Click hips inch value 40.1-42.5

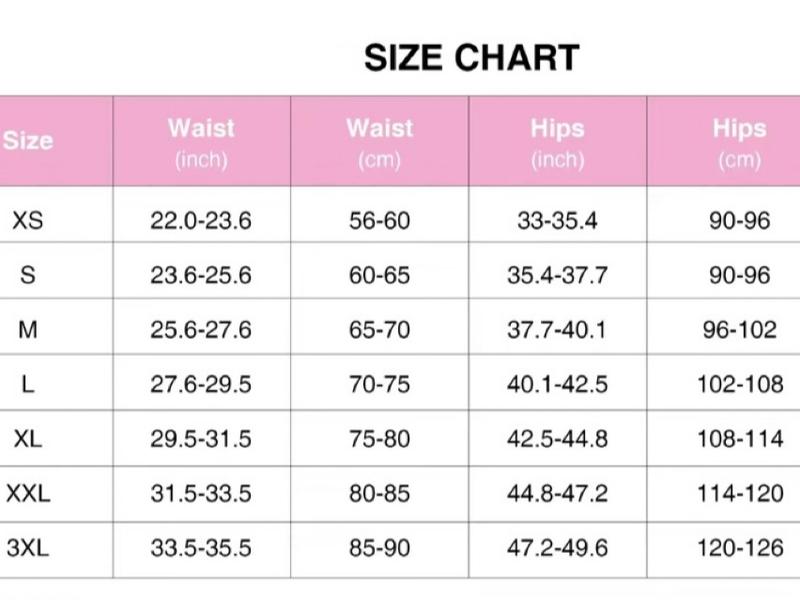(557, 384)
